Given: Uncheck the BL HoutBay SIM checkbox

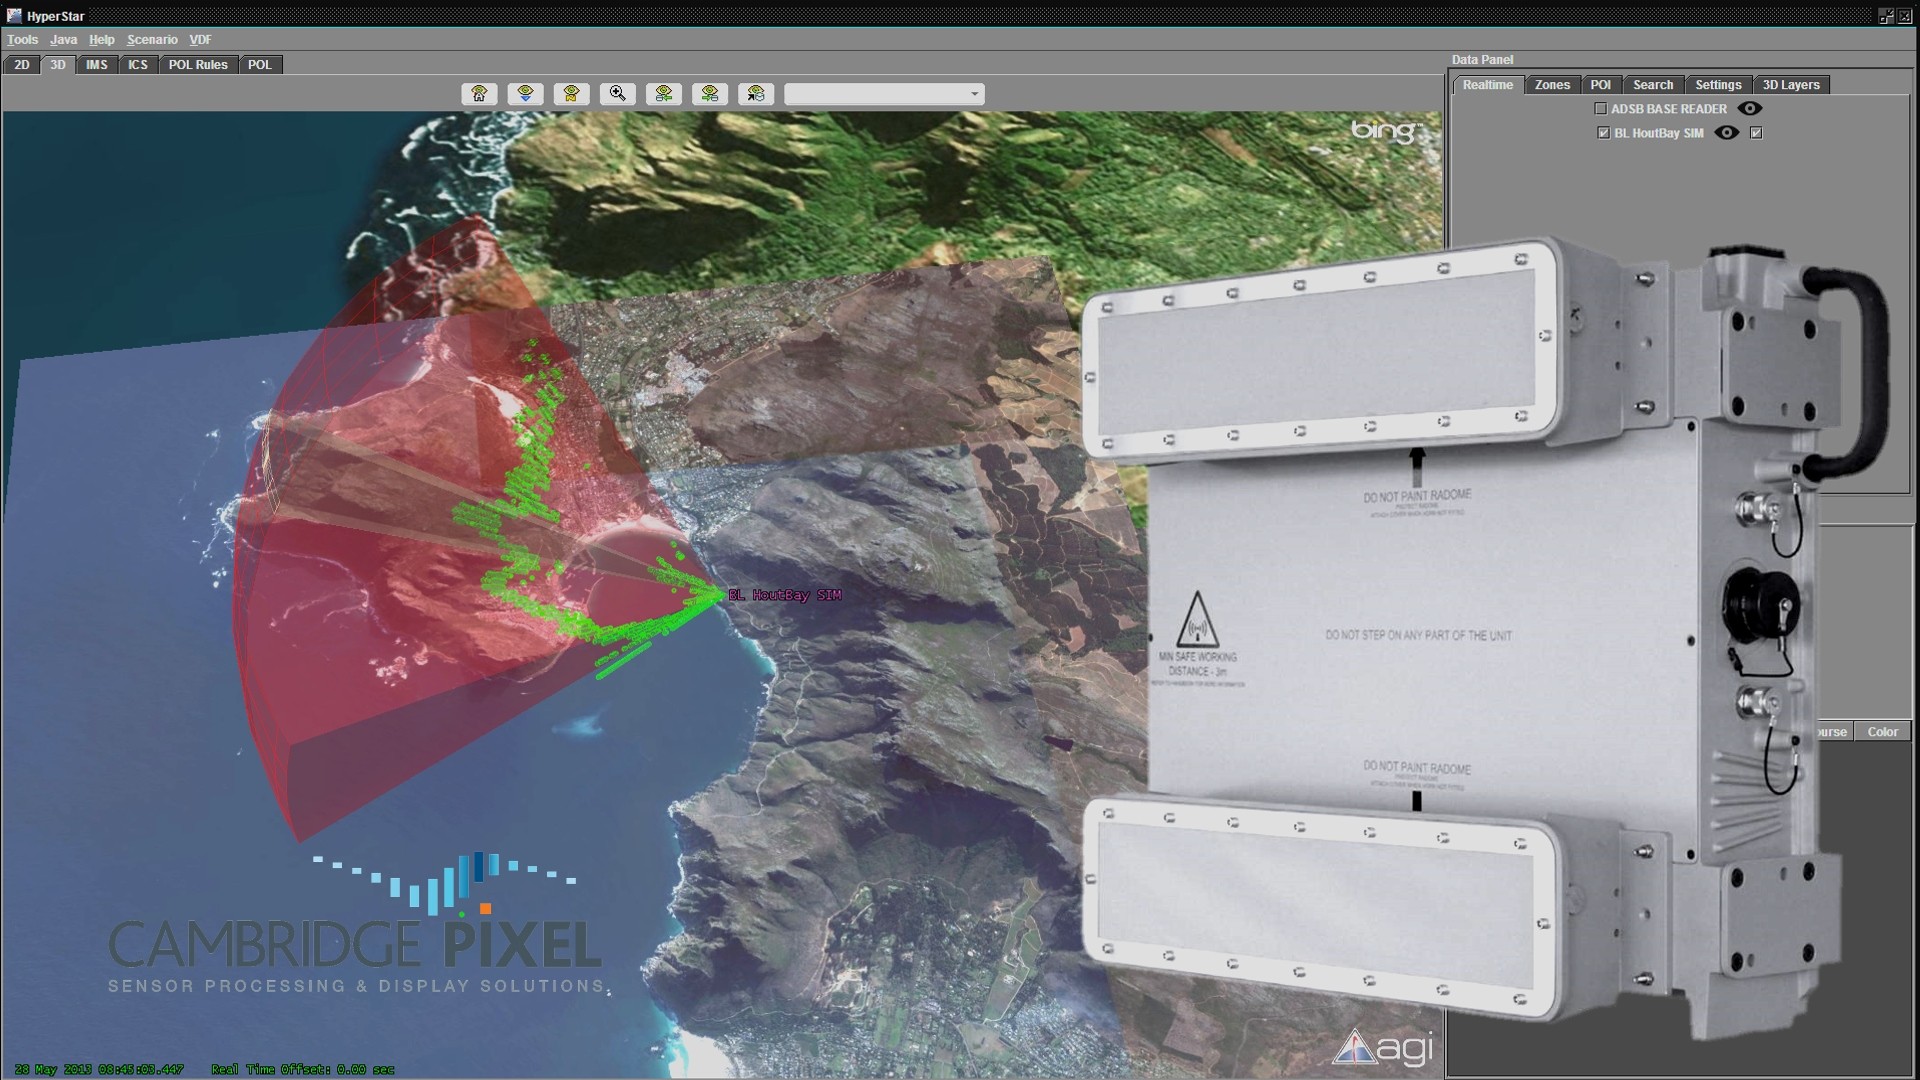Looking at the screenshot, I should [1604, 133].
